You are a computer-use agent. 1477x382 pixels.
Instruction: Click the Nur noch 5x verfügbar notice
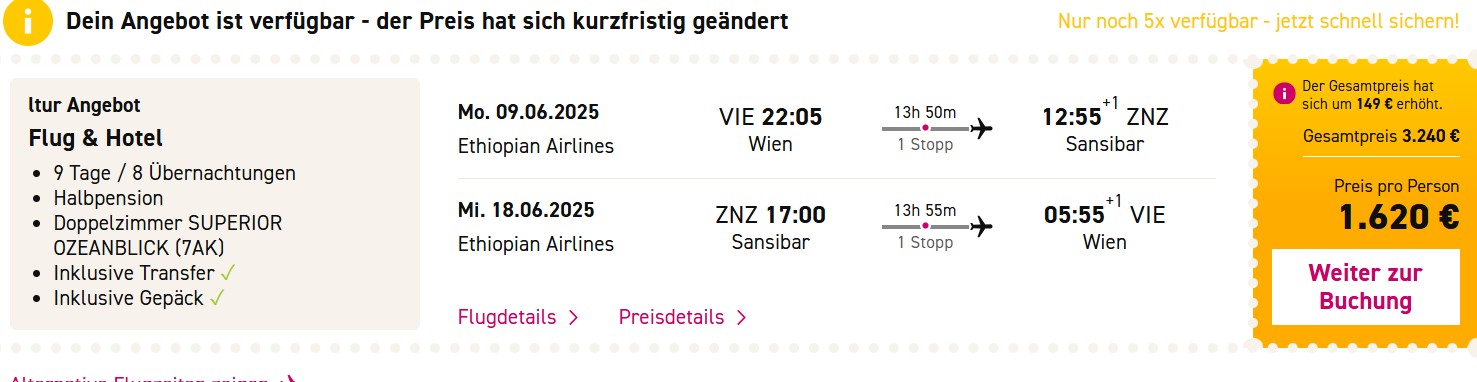[1258, 21]
